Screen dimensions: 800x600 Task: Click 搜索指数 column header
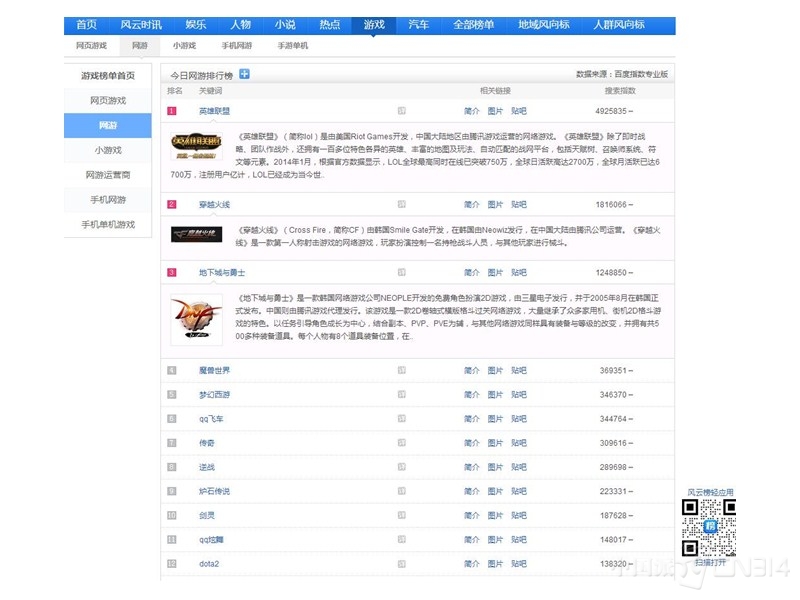tap(620, 91)
